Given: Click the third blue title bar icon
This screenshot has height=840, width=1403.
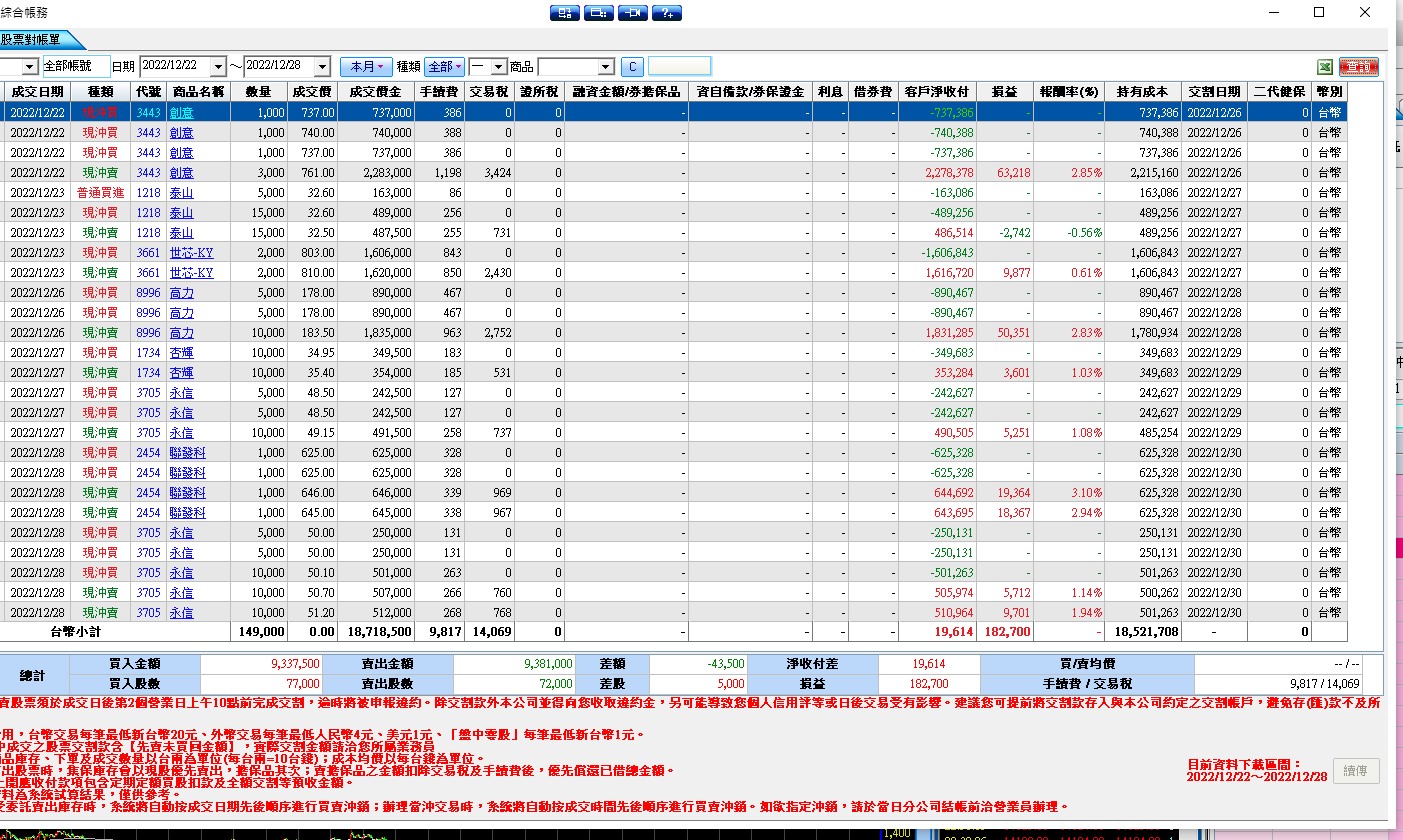Looking at the screenshot, I should (633, 13).
